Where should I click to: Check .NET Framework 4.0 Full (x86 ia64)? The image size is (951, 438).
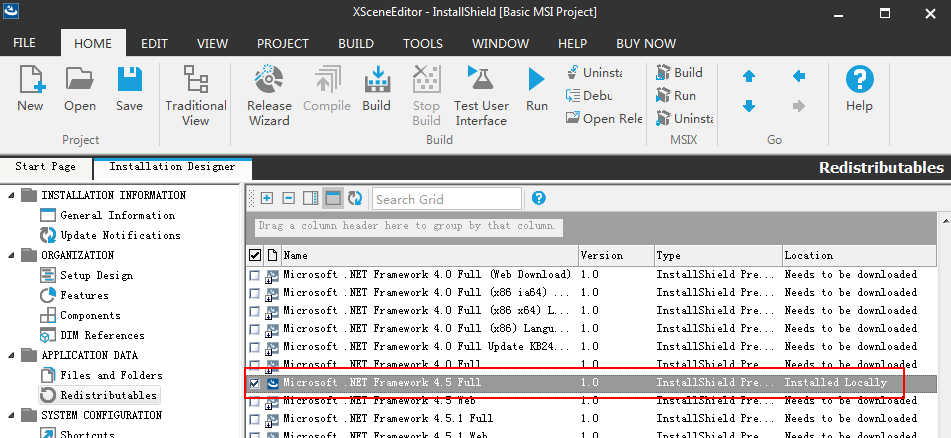pyautogui.click(x=255, y=294)
